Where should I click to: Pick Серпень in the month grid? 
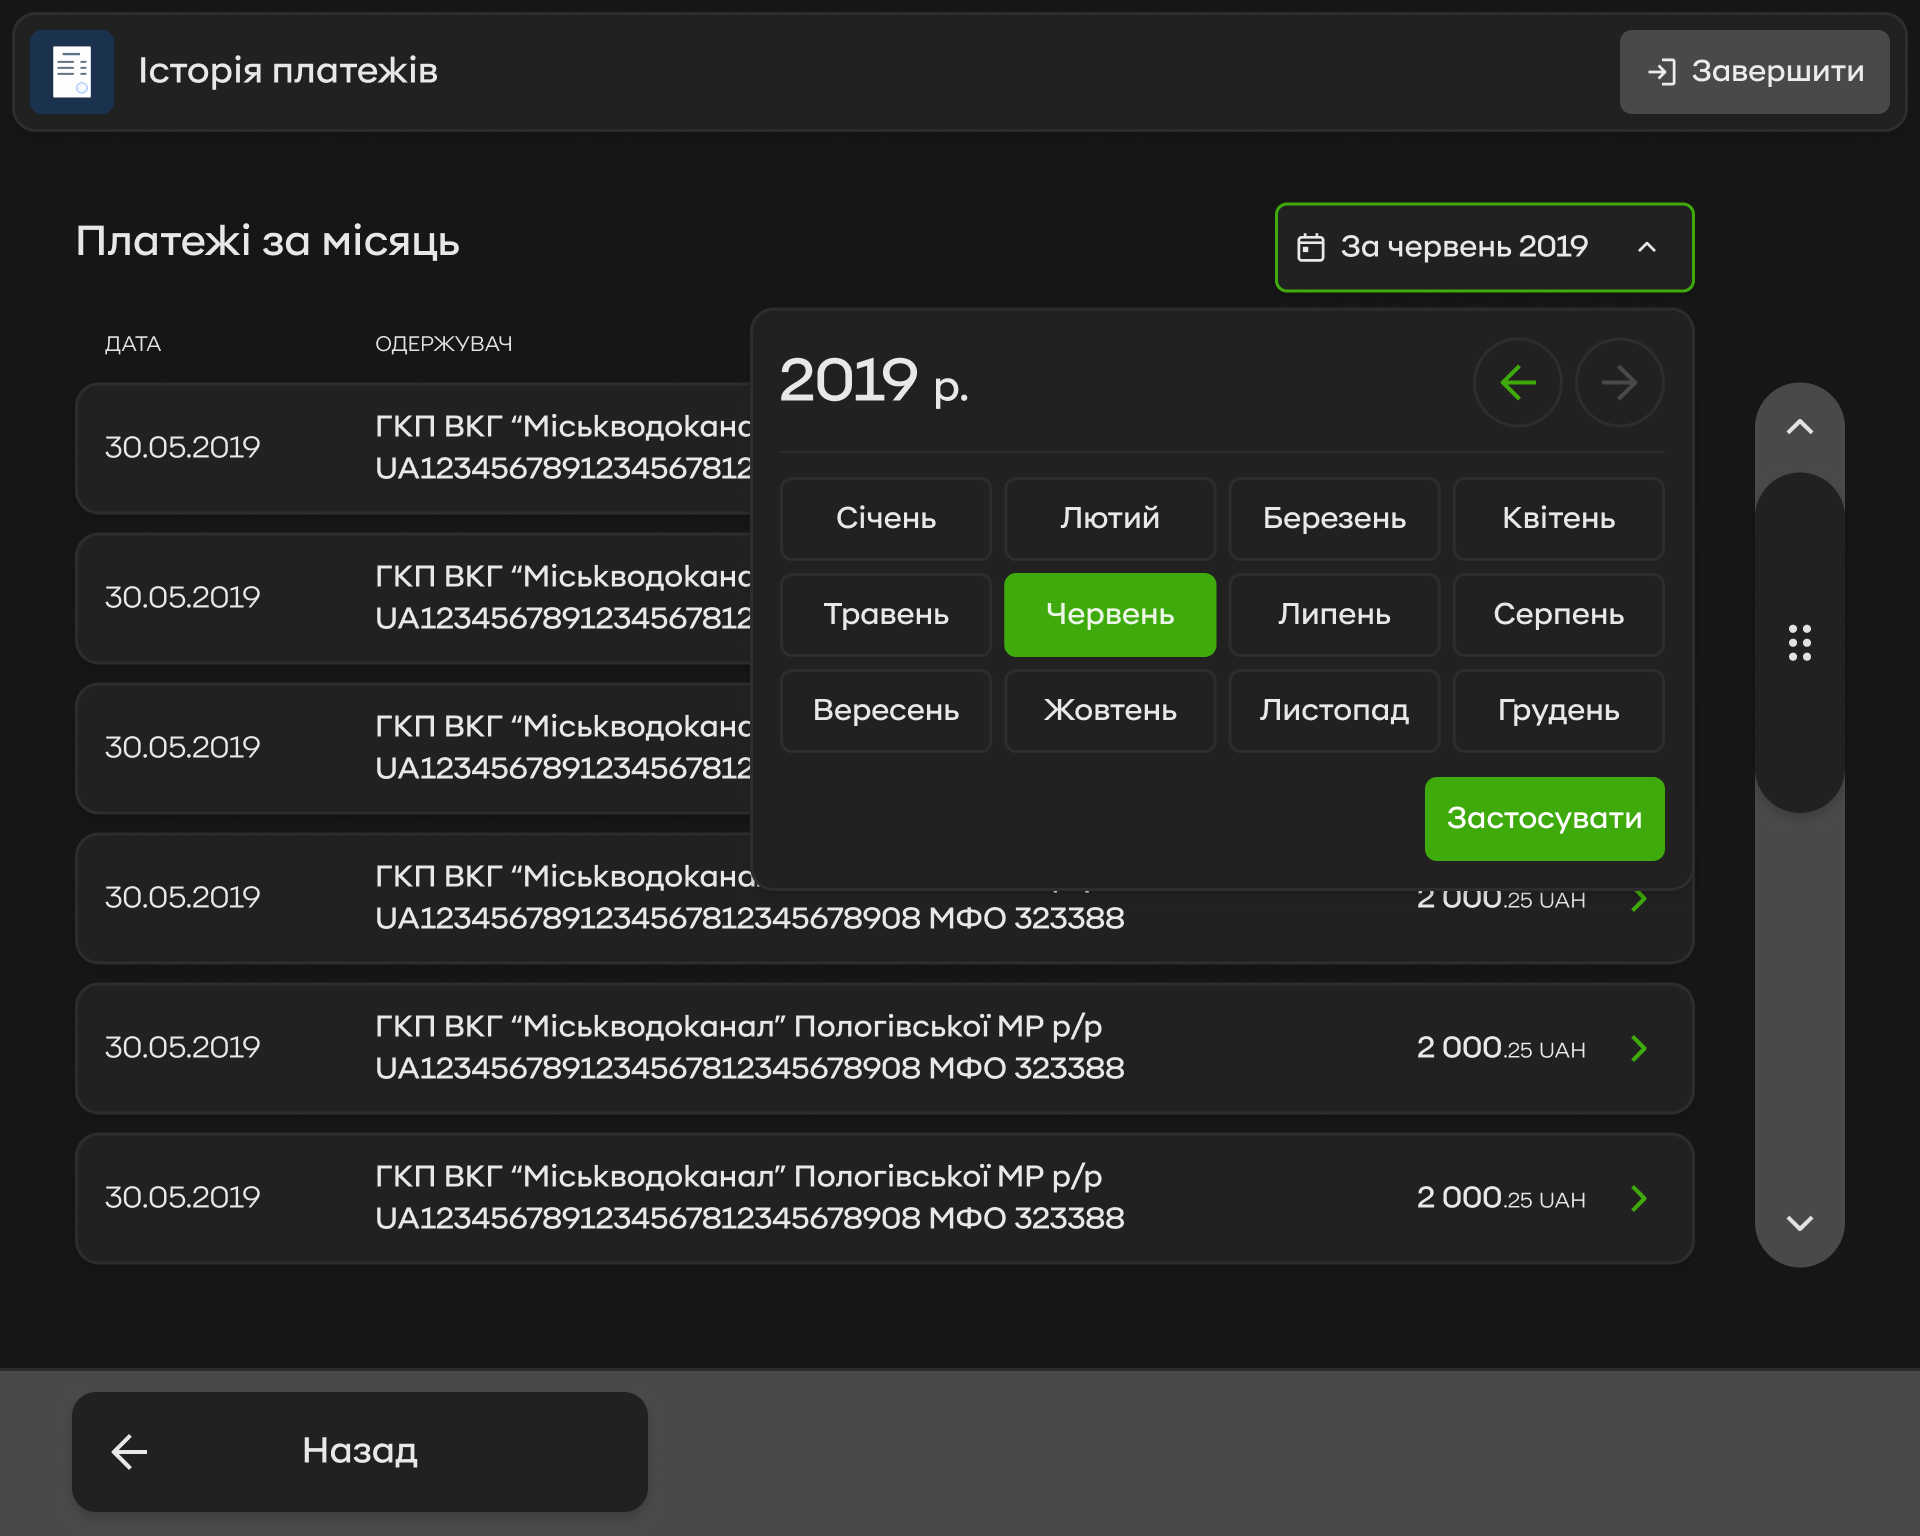pyautogui.click(x=1558, y=614)
